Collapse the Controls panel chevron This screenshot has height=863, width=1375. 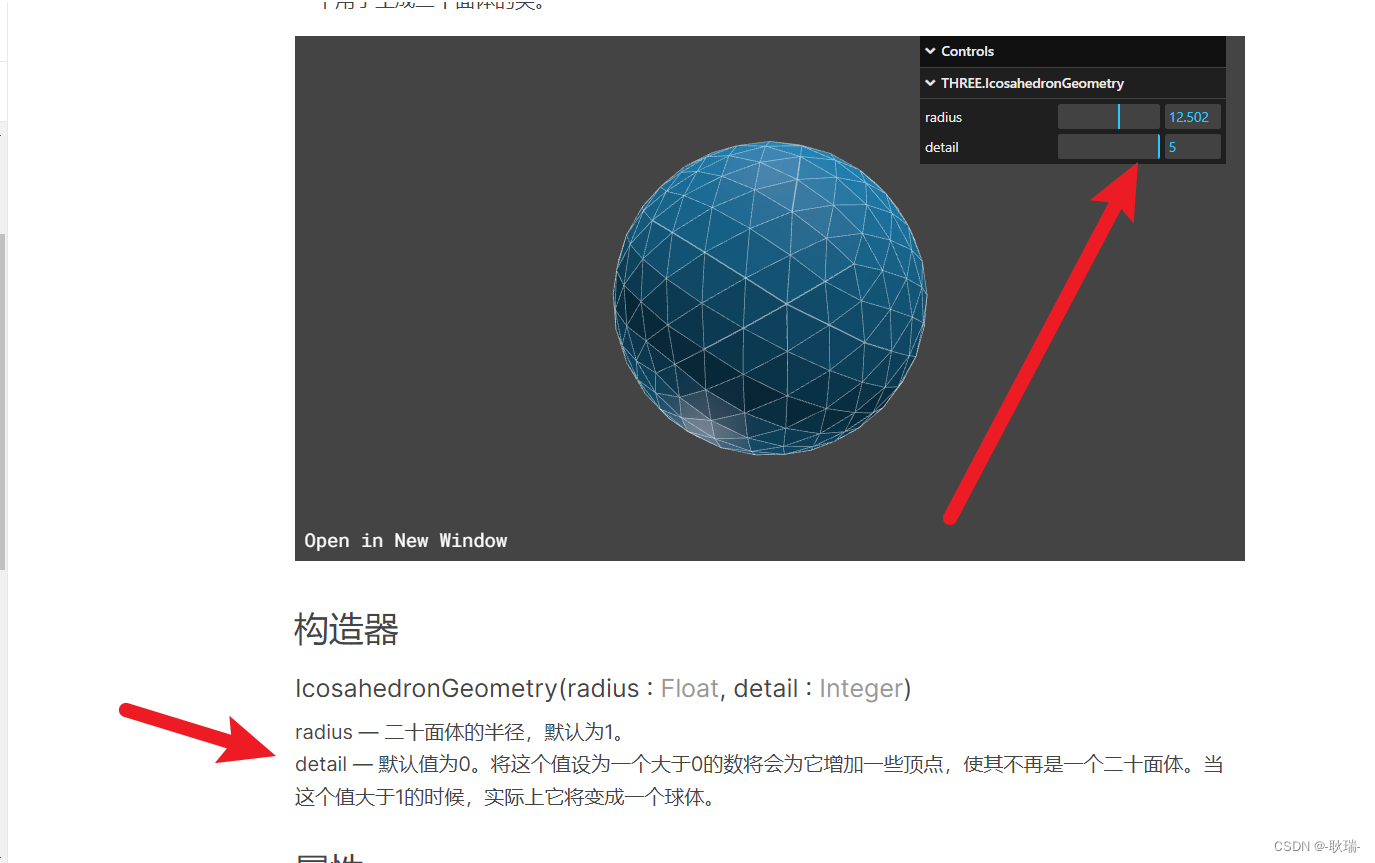[930, 51]
